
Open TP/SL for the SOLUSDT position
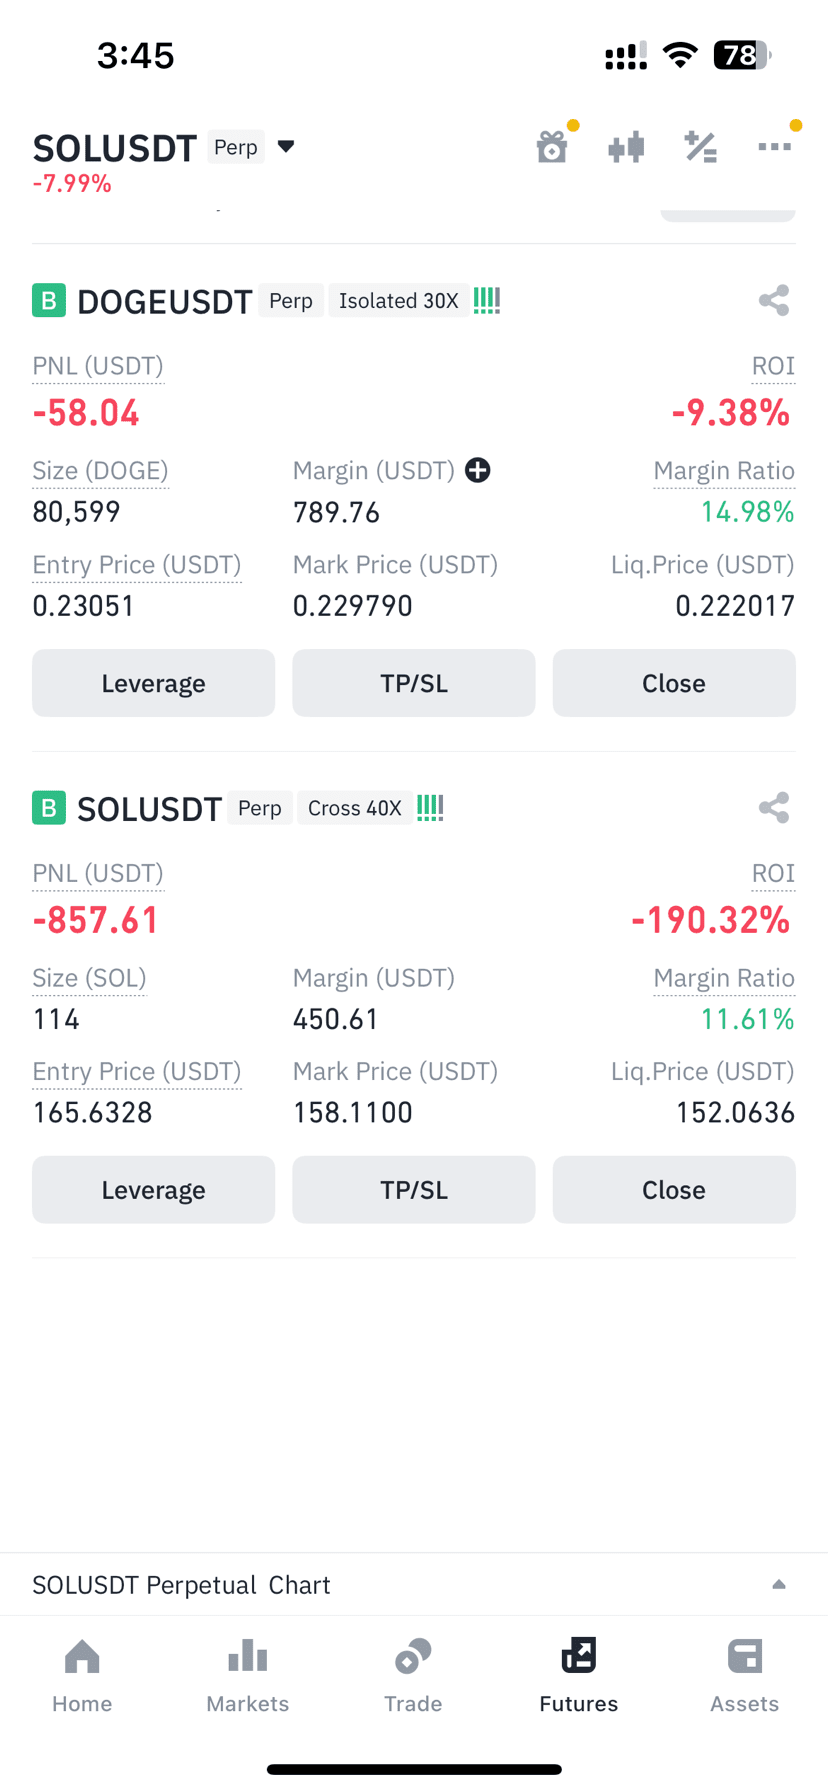414,1190
